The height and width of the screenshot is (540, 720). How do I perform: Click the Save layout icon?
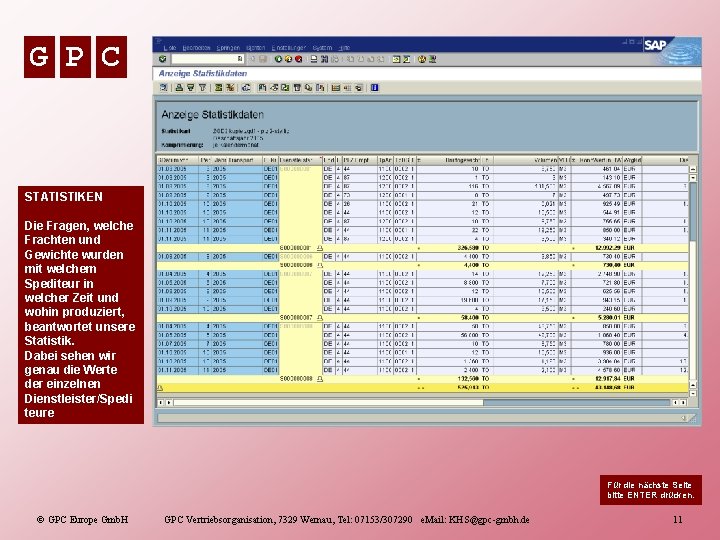[359, 88]
